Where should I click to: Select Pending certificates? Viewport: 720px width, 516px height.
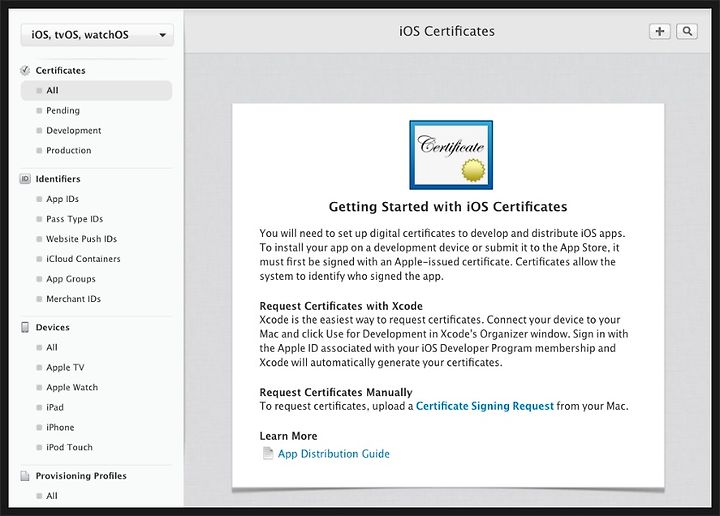(x=63, y=111)
